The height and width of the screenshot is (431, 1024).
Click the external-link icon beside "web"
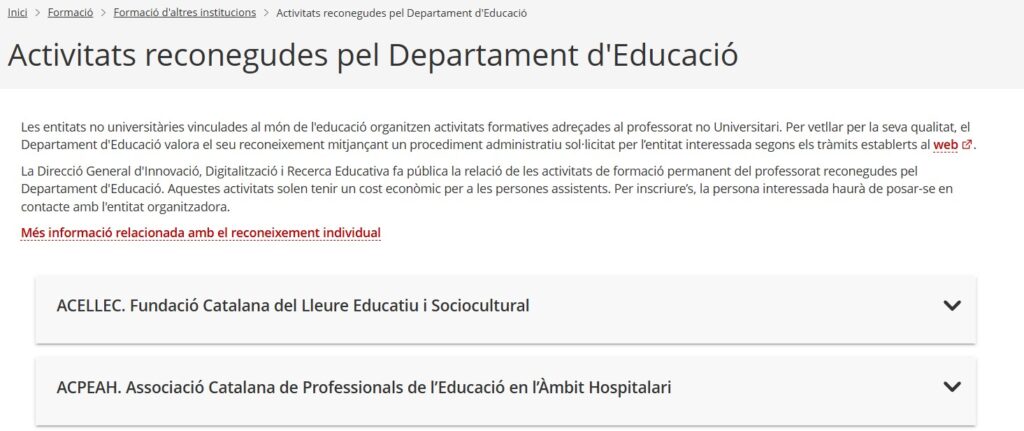[x=967, y=145]
